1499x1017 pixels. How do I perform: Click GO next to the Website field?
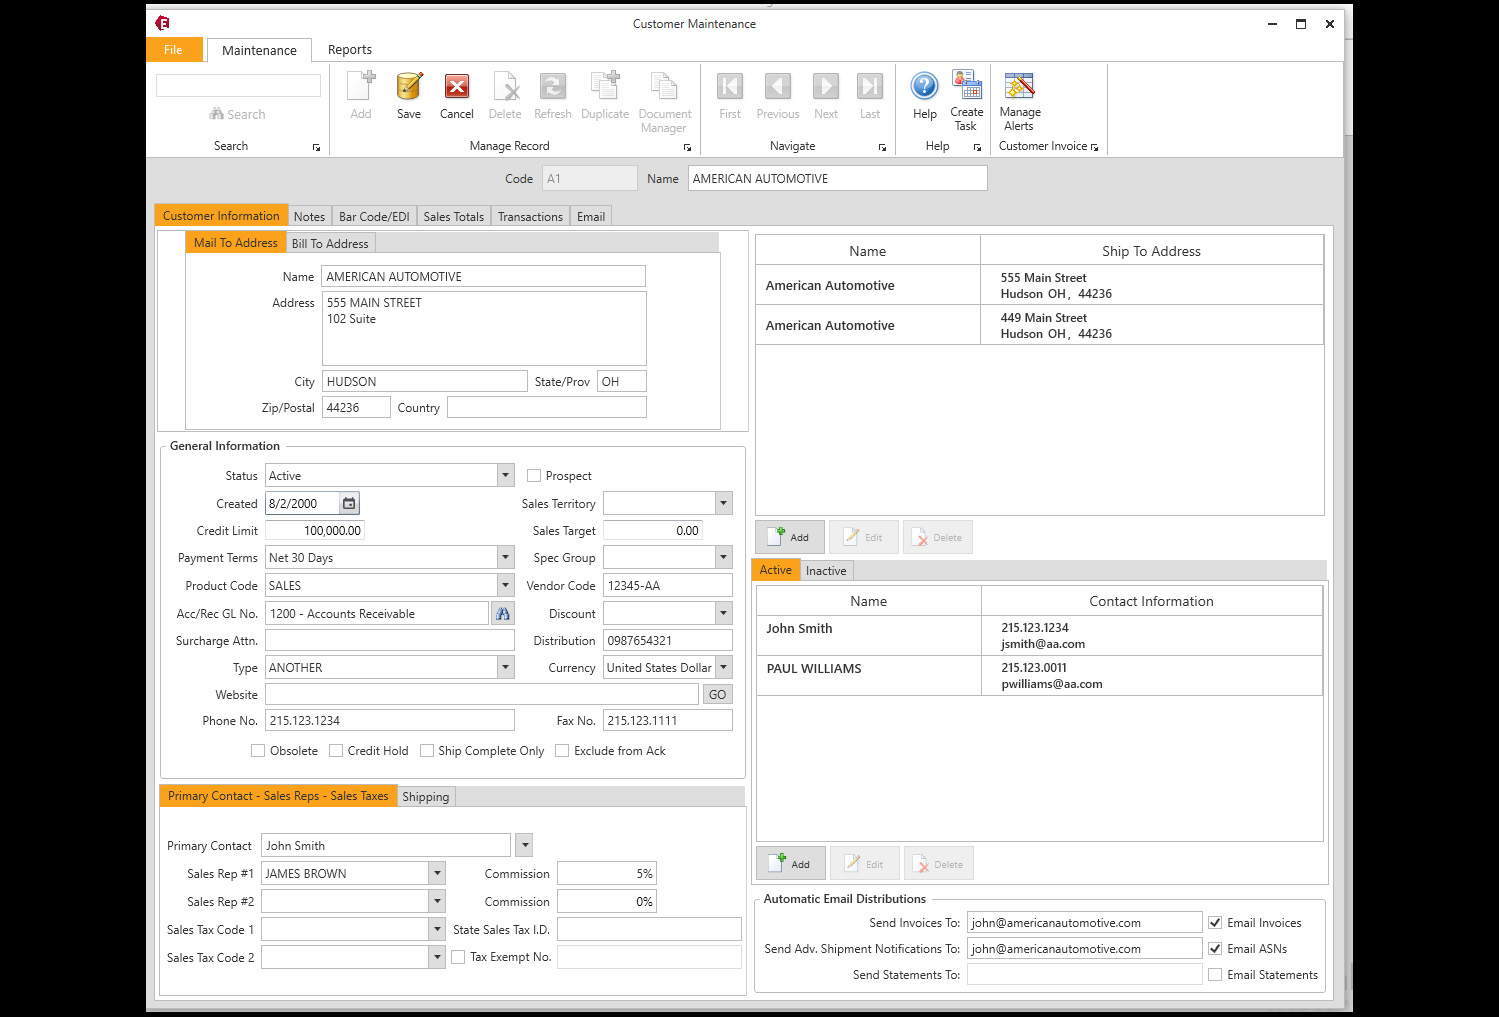(x=717, y=694)
